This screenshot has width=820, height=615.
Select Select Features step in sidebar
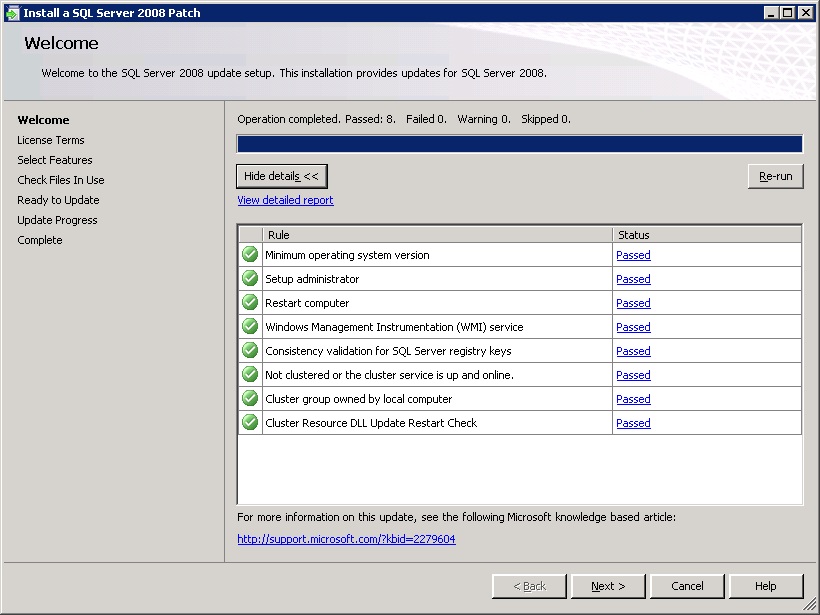(55, 160)
